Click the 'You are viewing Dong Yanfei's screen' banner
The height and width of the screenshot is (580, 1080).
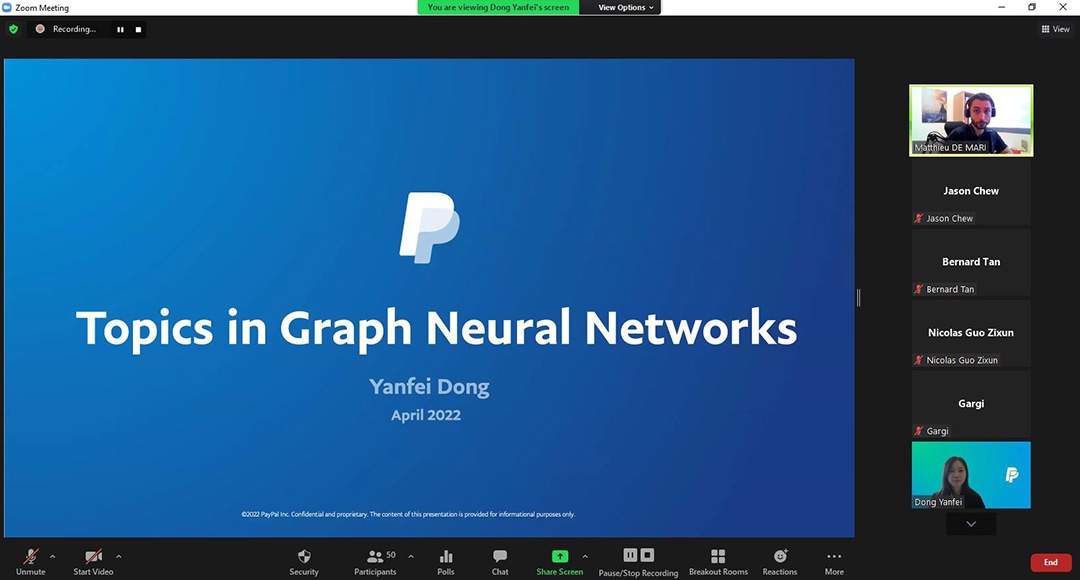coord(498,8)
